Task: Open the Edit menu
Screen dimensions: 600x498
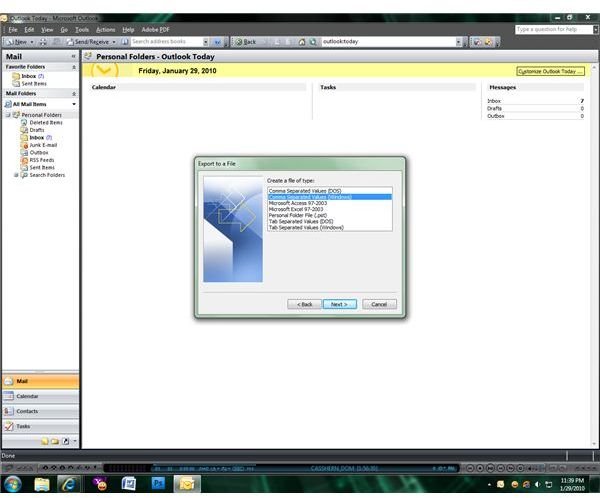Action: 29,29
